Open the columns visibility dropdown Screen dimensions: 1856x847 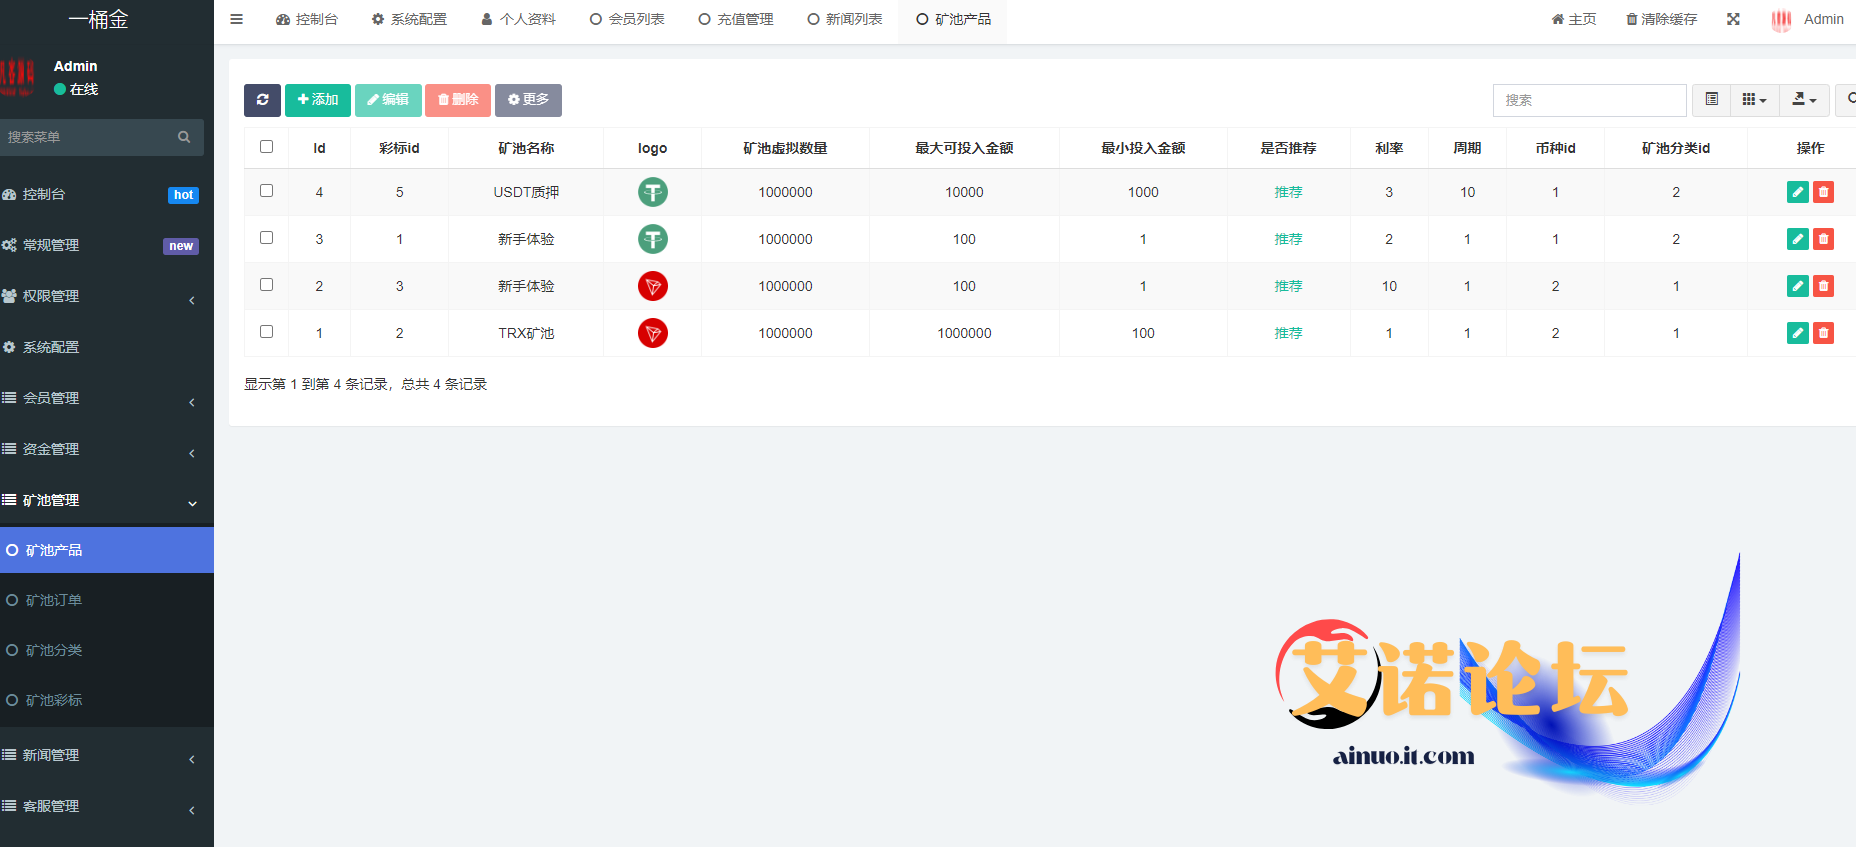tap(1754, 100)
